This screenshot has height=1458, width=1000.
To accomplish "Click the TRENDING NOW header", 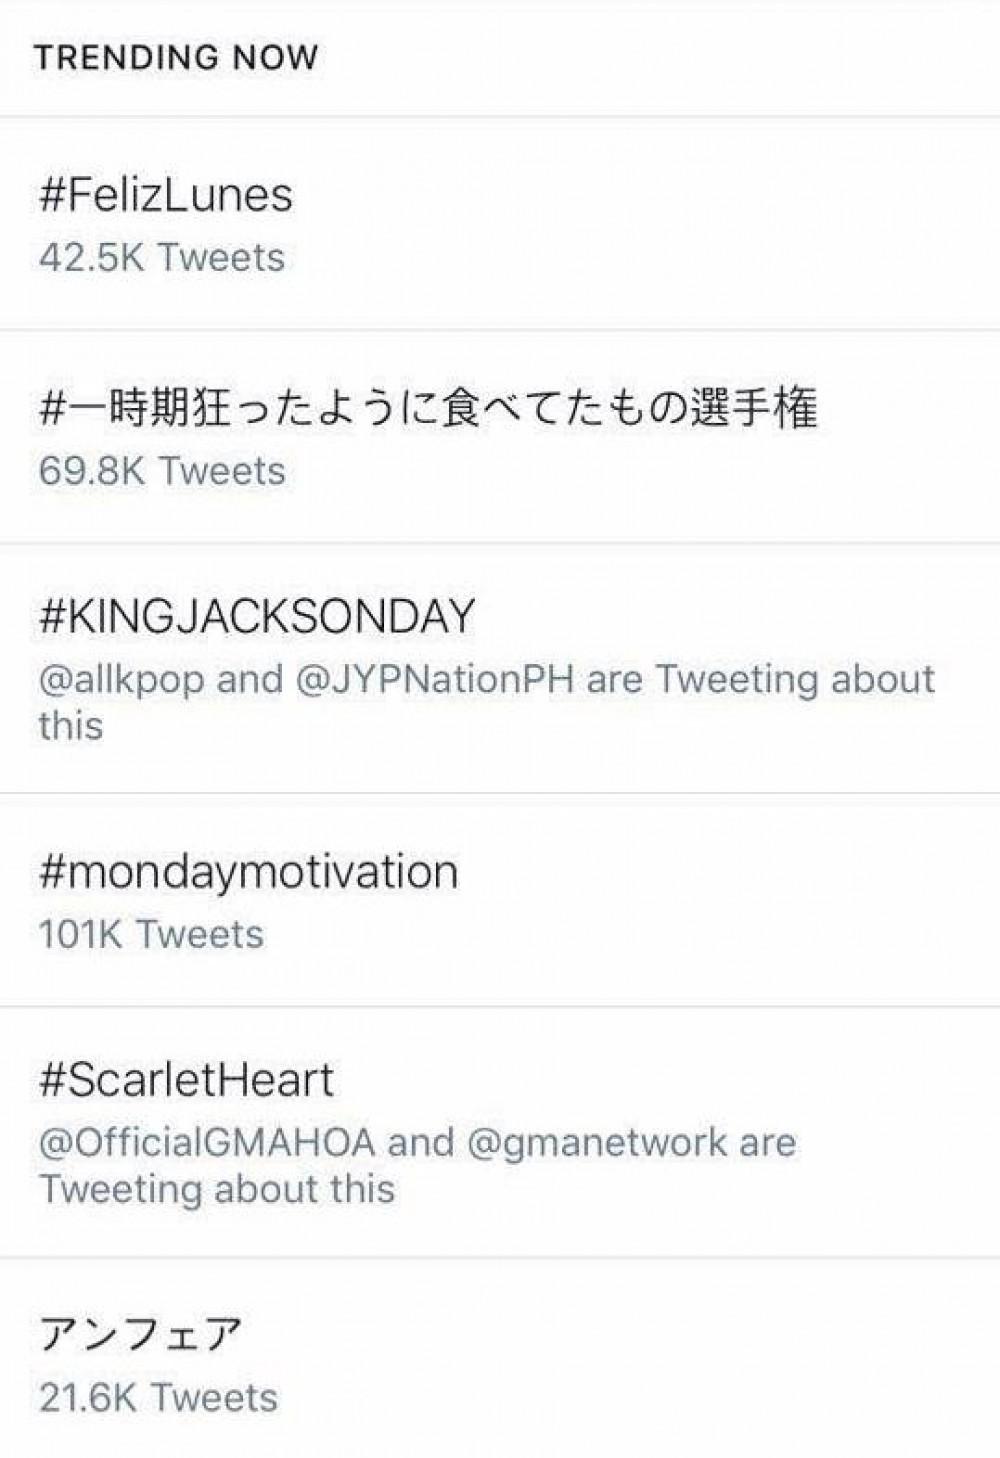I will pyautogui.click(x=176, y=57).
